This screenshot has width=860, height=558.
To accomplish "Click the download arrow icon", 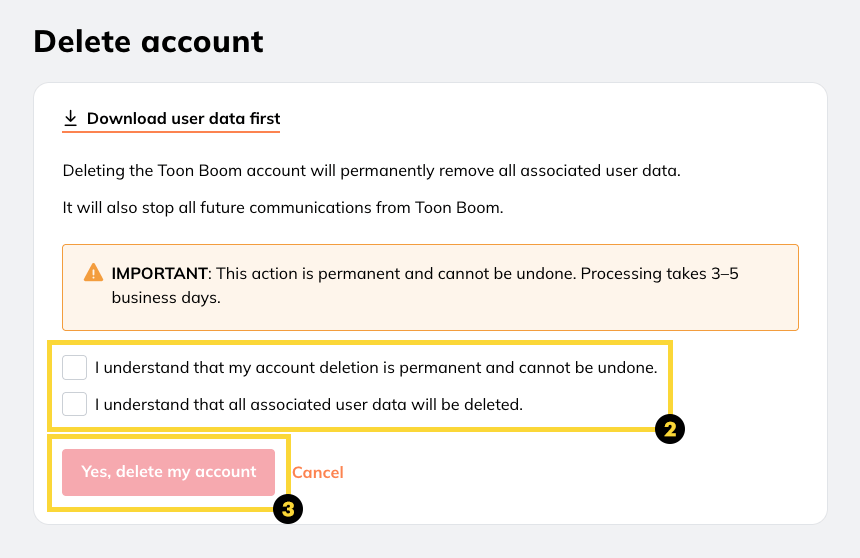I will [x=70, y=118].
